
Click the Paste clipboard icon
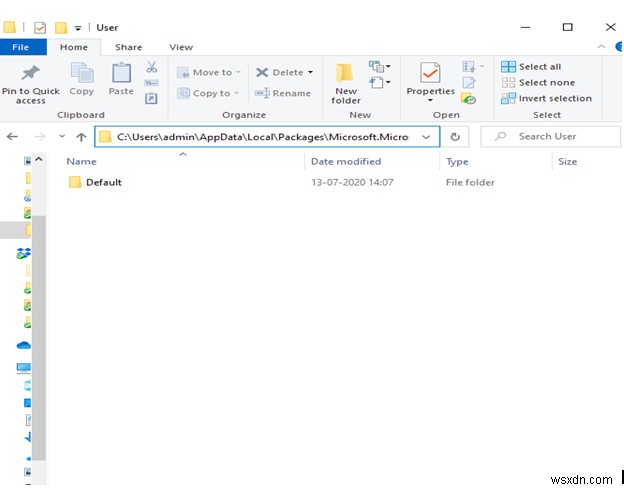pos(121,72)
